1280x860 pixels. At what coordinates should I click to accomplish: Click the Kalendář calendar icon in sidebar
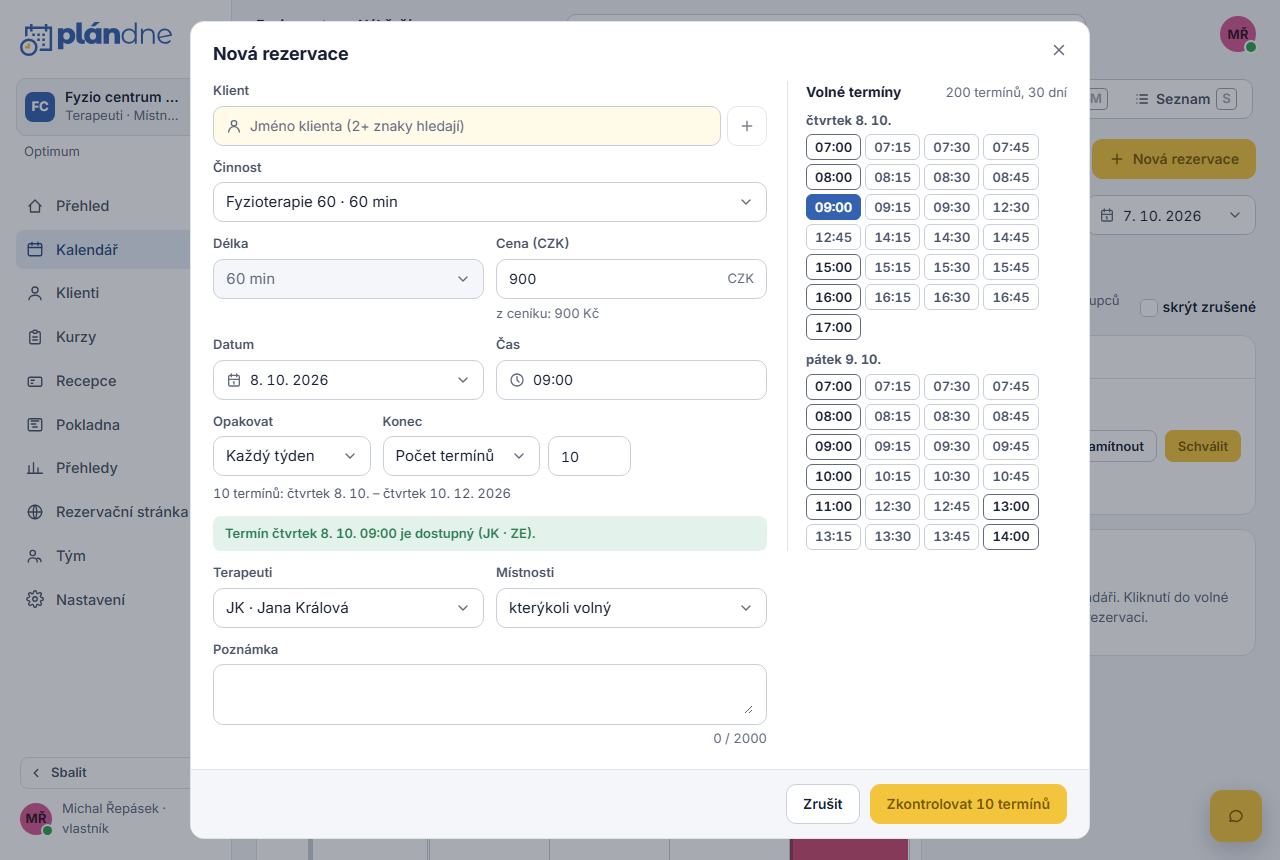coord(35,250)
